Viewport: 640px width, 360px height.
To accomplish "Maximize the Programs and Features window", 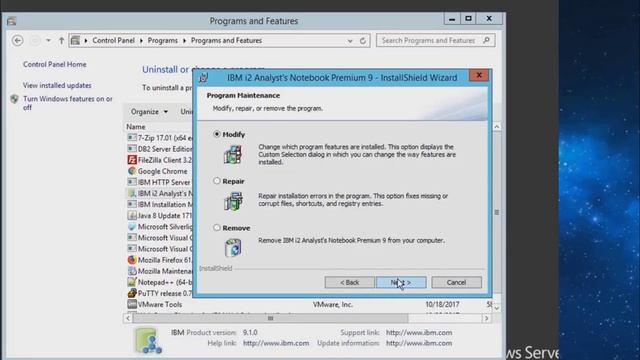I will (x=468, y=19).
